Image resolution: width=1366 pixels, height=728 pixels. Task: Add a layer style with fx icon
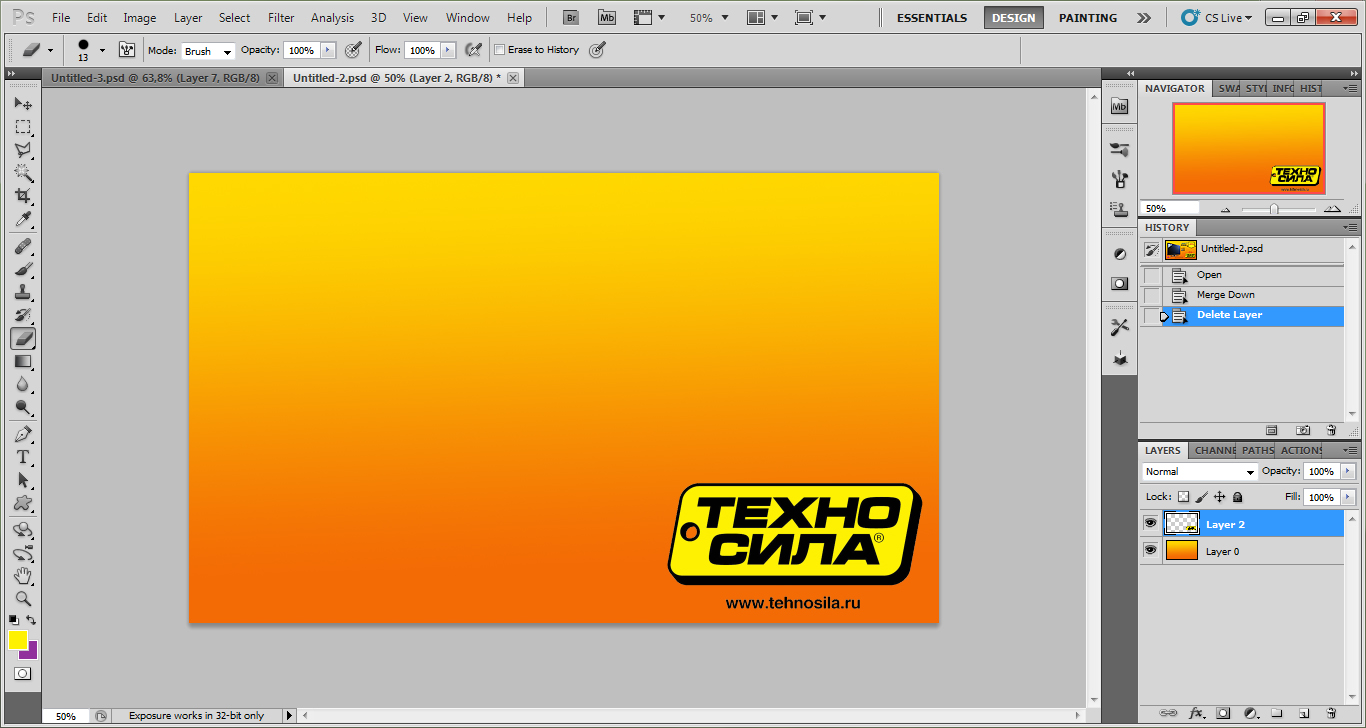pyautogui.click(x=1196, y=713)
